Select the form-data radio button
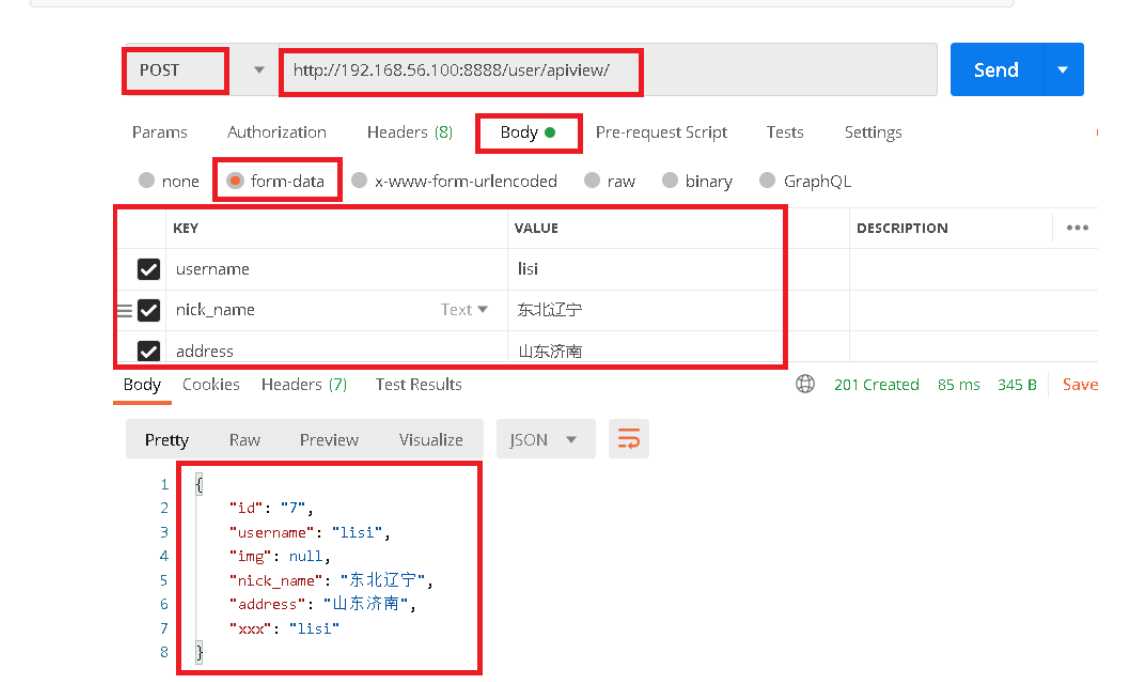This screenshot has height=682, width=1130. click(x=235, y=180)
